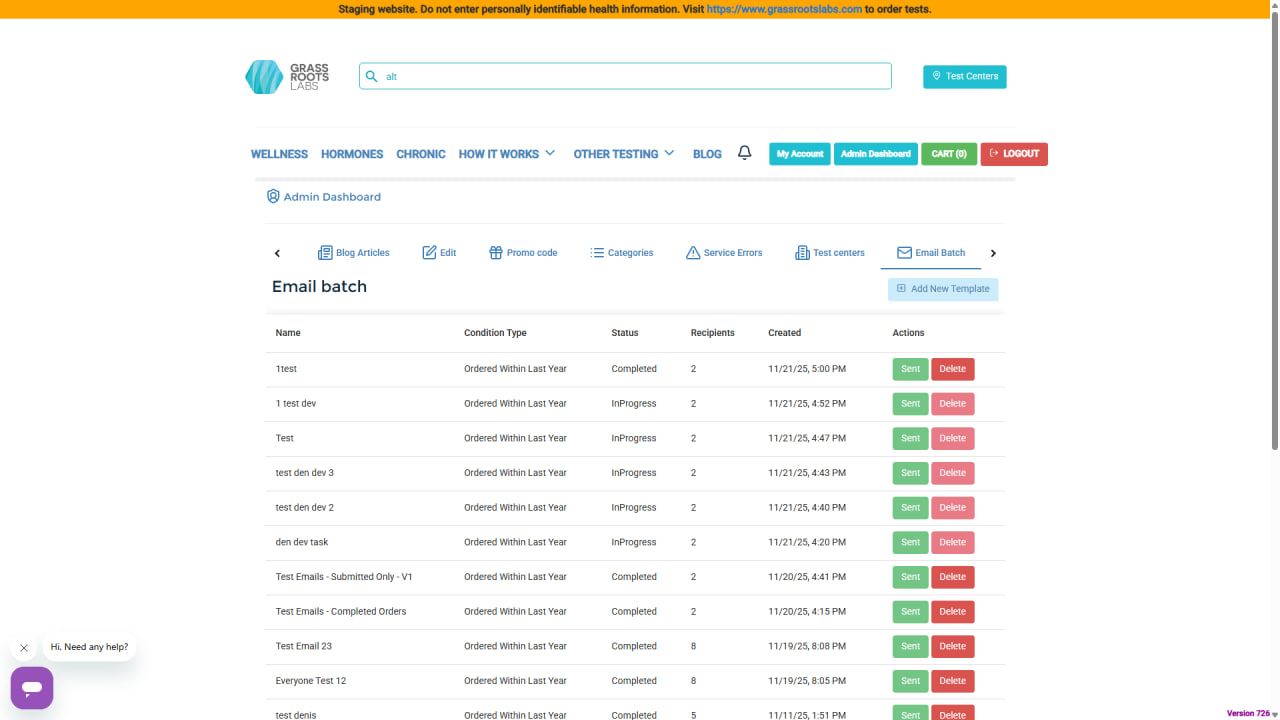
Task: Go to the Chronic menu item
Action: (421, 154)
